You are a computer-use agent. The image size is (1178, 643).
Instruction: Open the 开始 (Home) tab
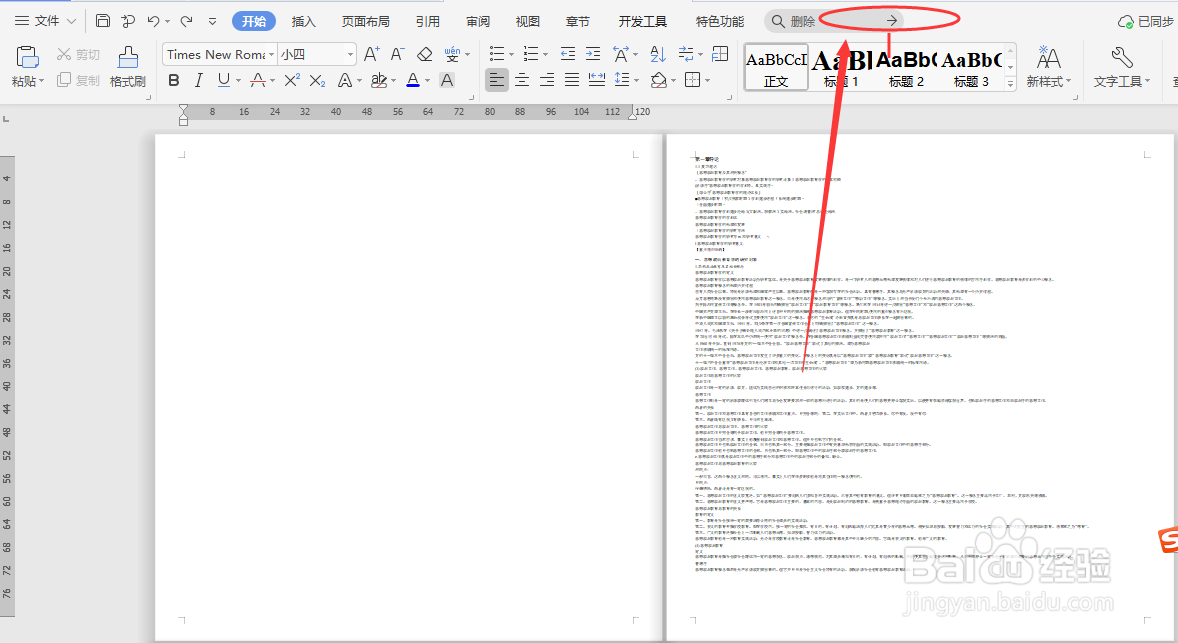254,21
